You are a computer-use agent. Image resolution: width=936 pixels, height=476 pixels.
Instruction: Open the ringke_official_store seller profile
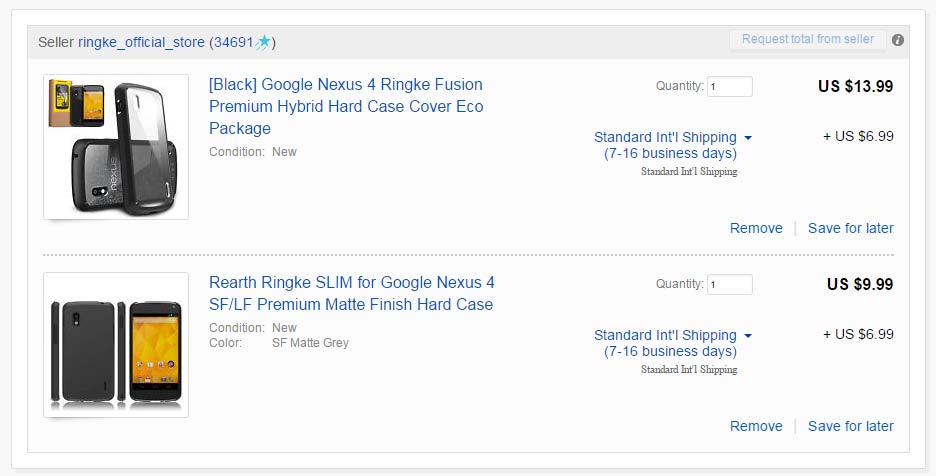coord(141,42)
